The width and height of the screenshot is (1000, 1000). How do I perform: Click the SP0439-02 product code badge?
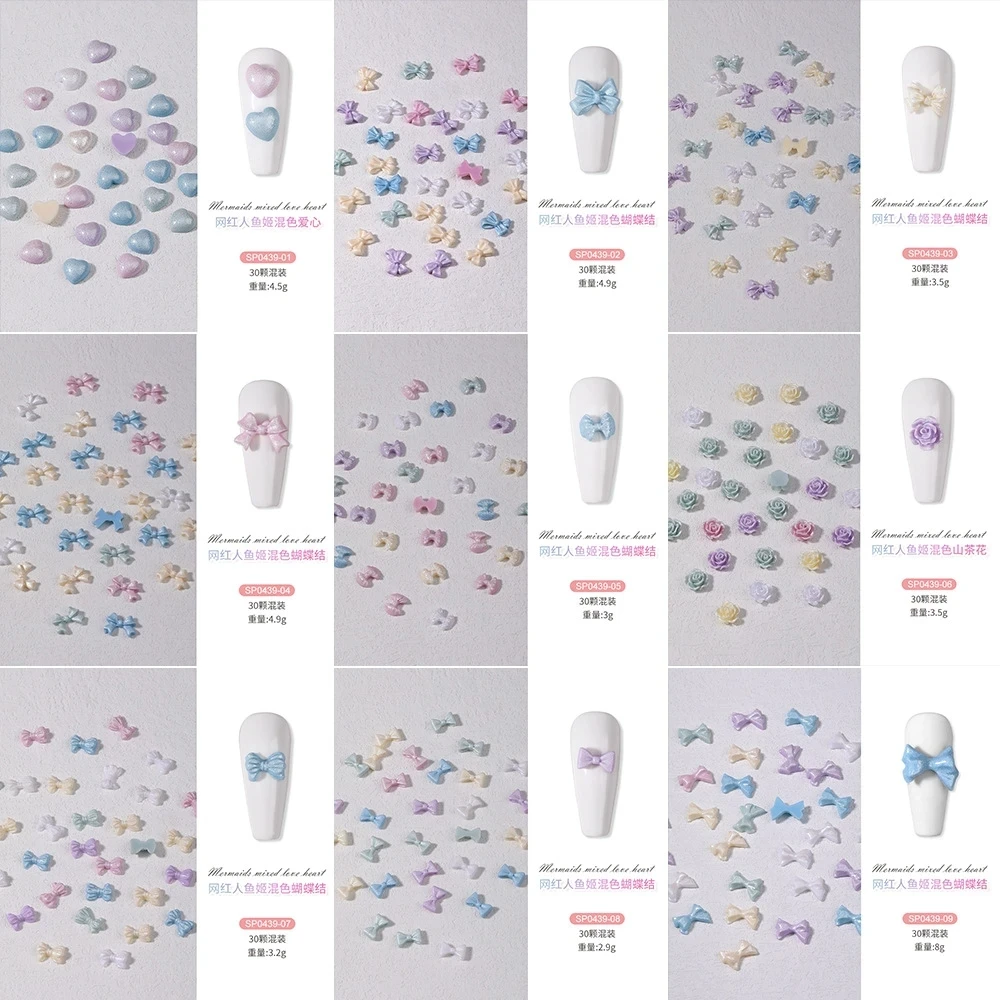tap(597, 254)
